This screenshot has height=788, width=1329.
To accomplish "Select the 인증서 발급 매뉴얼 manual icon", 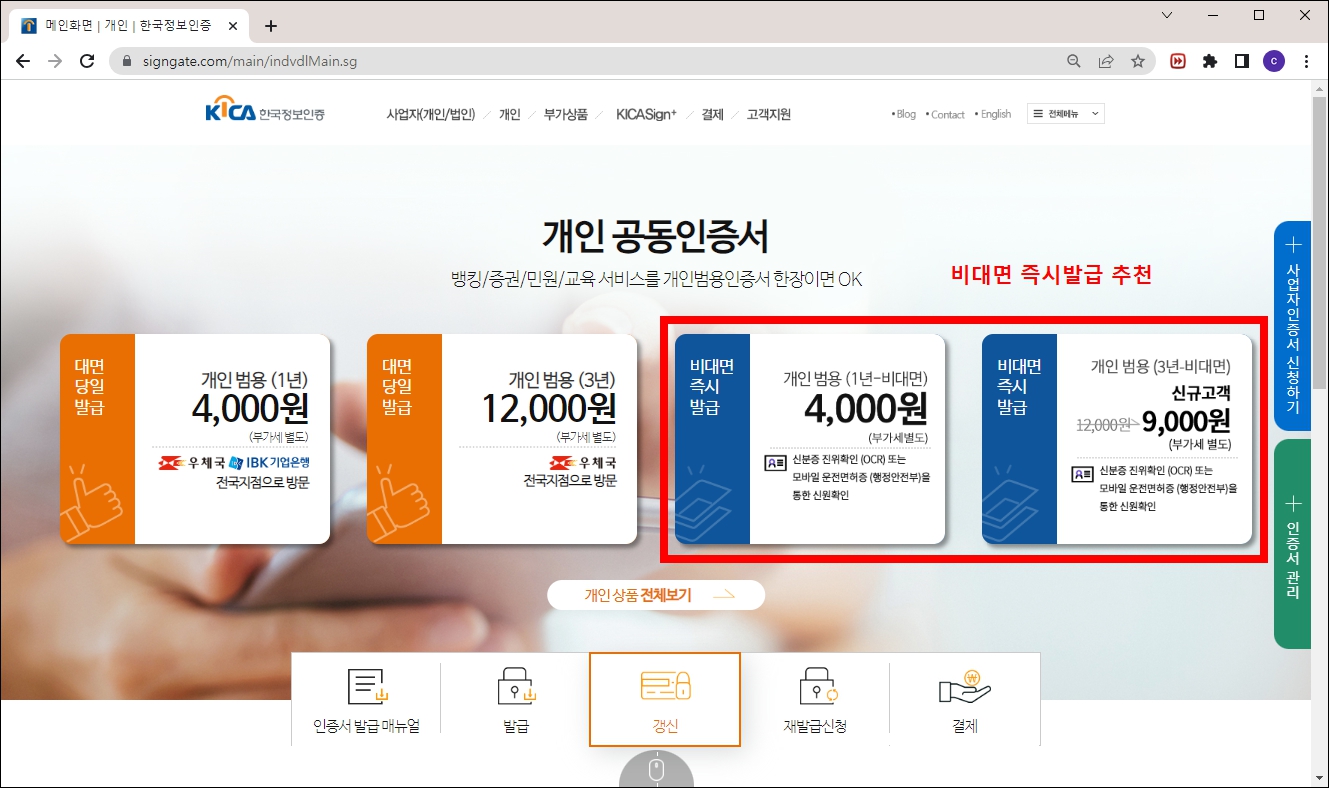I will 362,700.
